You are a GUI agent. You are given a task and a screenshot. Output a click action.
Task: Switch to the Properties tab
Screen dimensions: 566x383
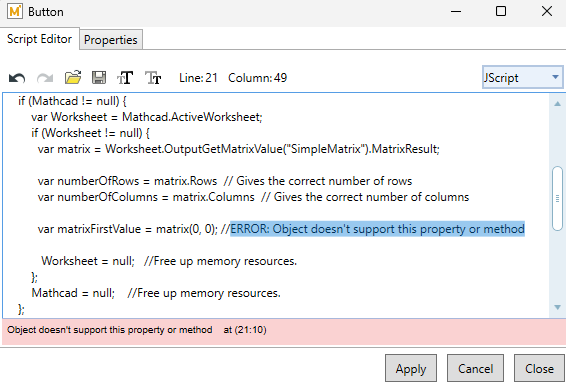[x=111, y=40]
